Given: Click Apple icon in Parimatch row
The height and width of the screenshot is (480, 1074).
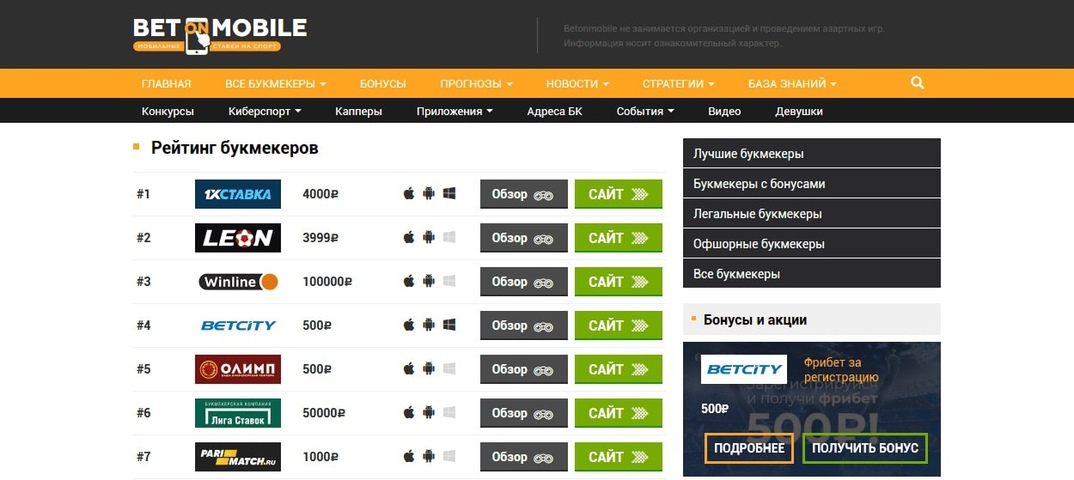Looking at the screenshot, I should [x=409, y=457].
